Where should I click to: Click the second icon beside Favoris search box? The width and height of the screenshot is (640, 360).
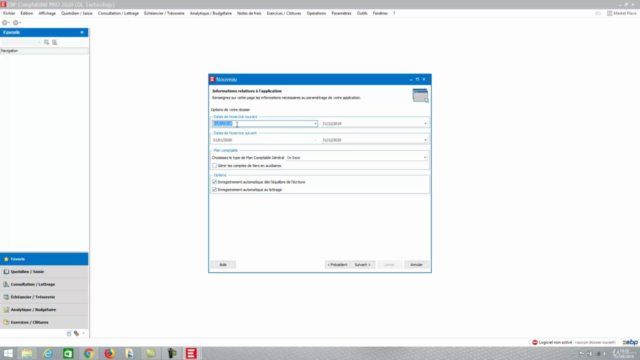(x=54, y=42)
